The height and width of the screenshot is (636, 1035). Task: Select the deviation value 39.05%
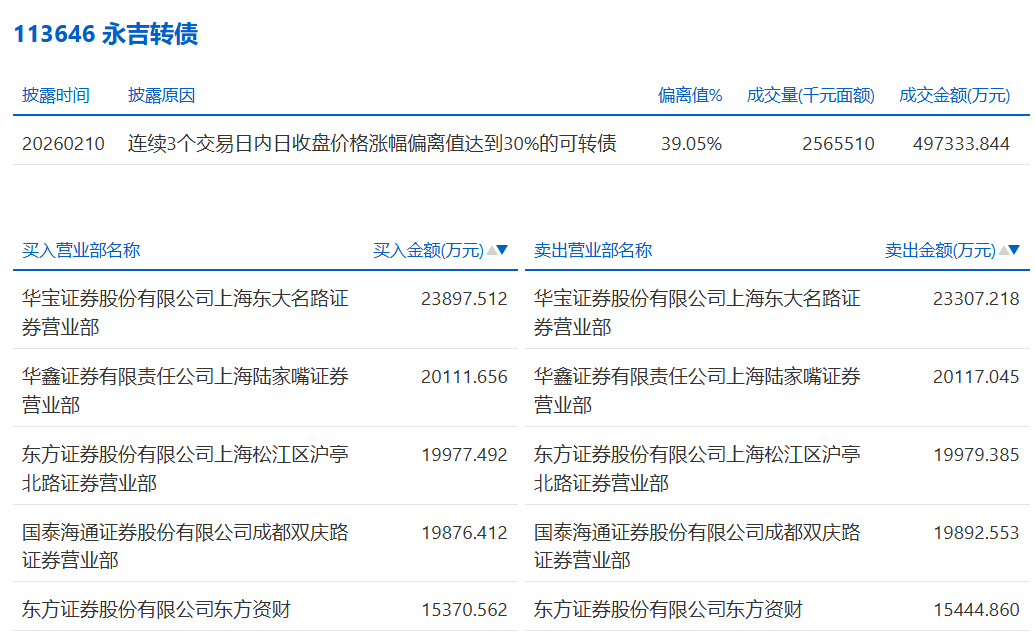[692, 144]
